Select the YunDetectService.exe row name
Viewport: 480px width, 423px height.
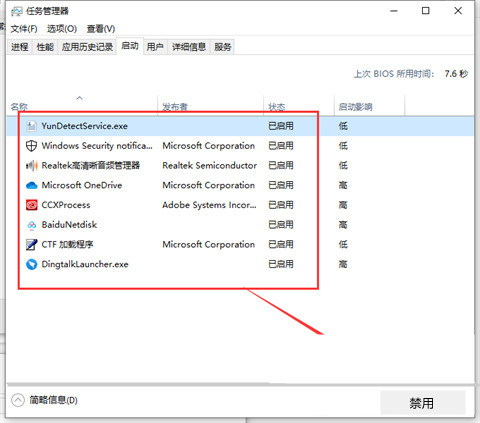click(x=85, y=126)
